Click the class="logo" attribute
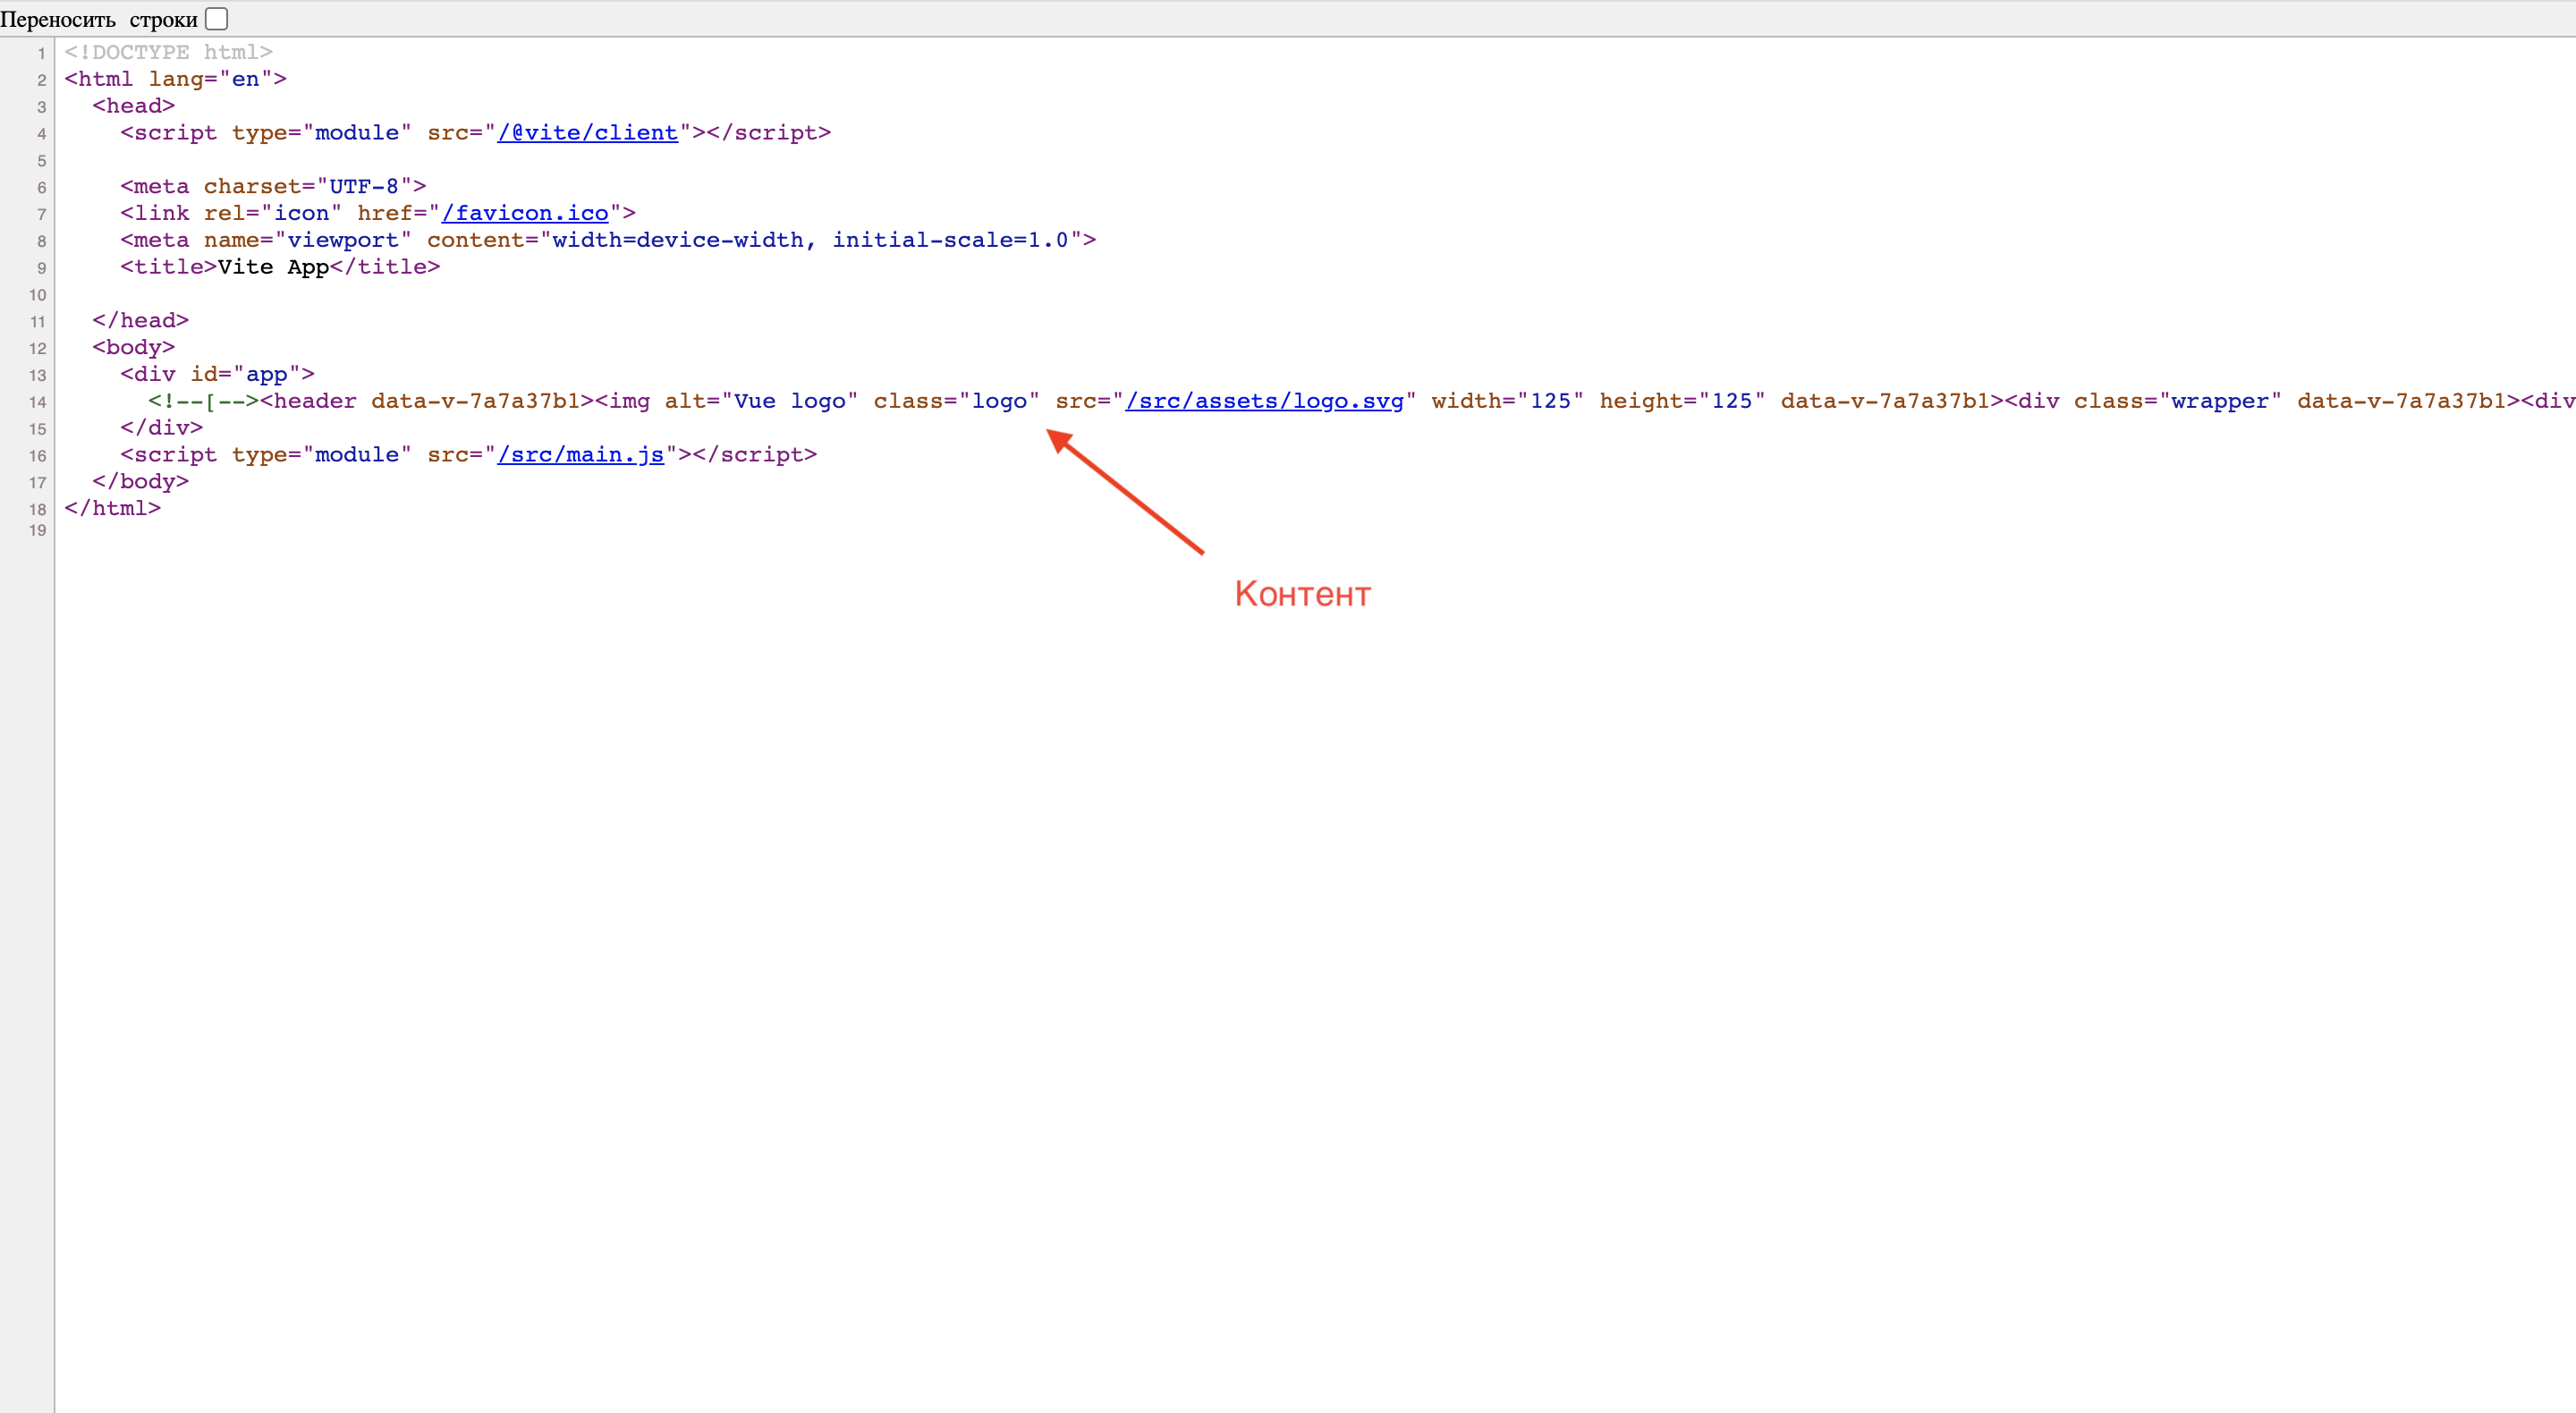This screenshot has width=2576, height=1413. tap(957, 401)
